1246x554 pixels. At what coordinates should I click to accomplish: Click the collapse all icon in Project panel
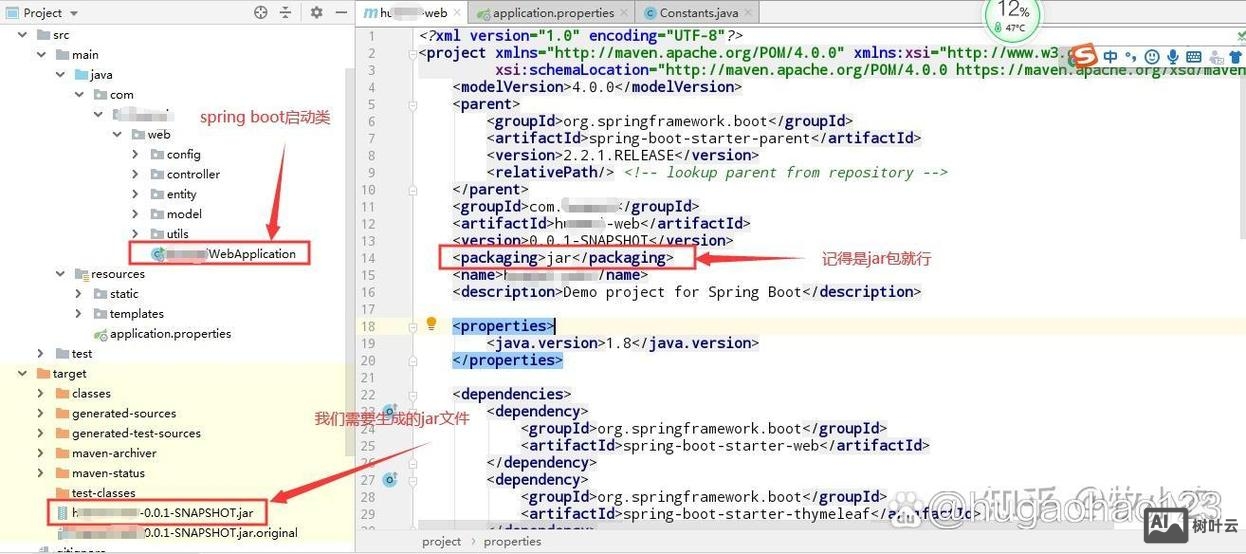point(286,13)
